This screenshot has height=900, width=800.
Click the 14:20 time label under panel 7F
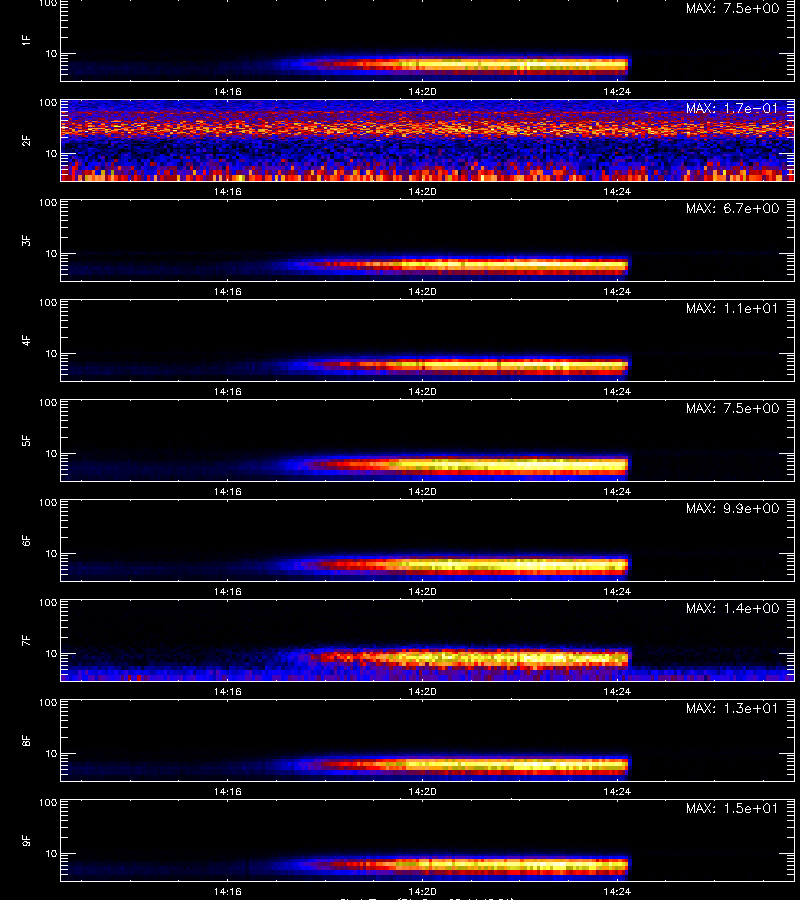pos(422,692)
